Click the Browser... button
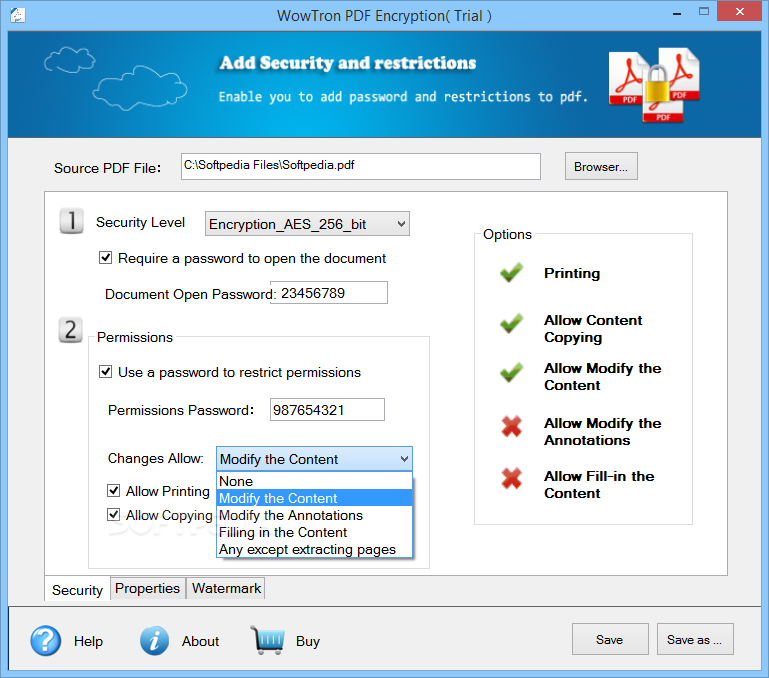769x678 pixels. coord(601,166)
